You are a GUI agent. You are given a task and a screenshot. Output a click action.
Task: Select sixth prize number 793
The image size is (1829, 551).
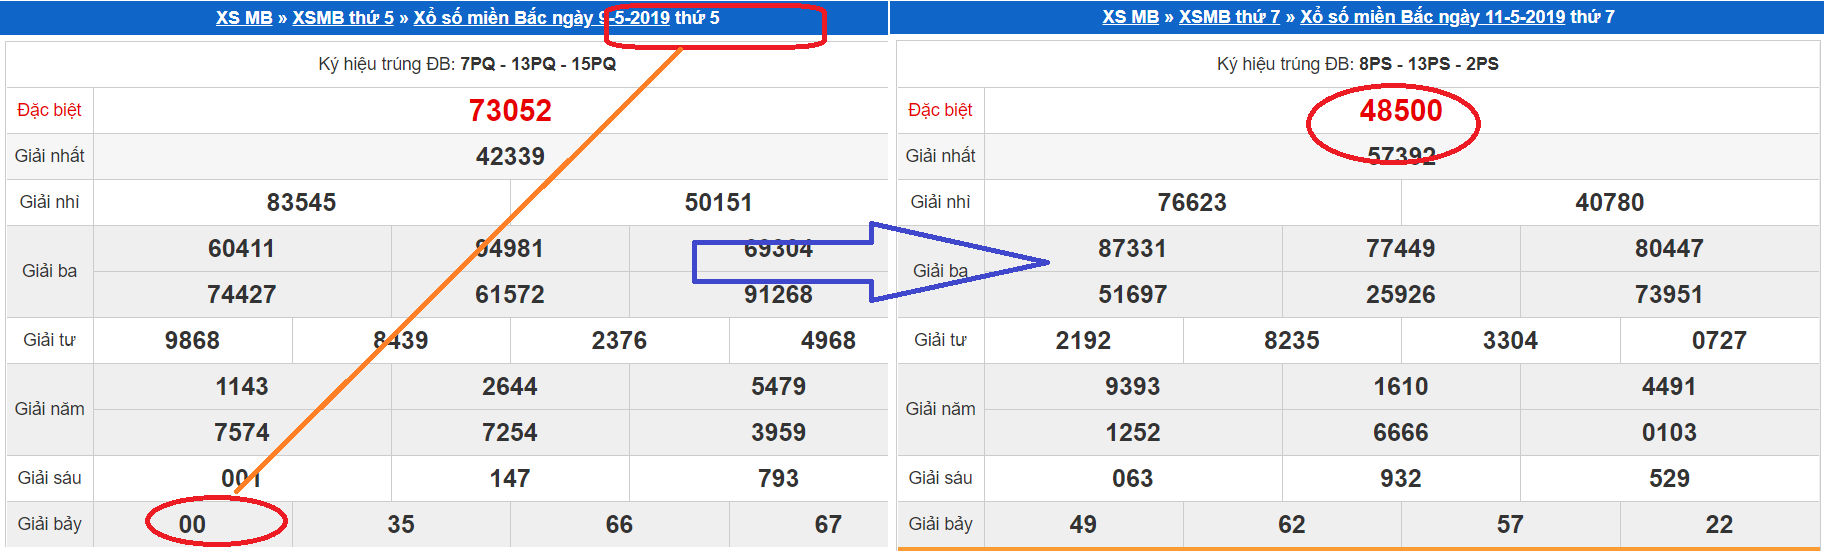(778, 479)
